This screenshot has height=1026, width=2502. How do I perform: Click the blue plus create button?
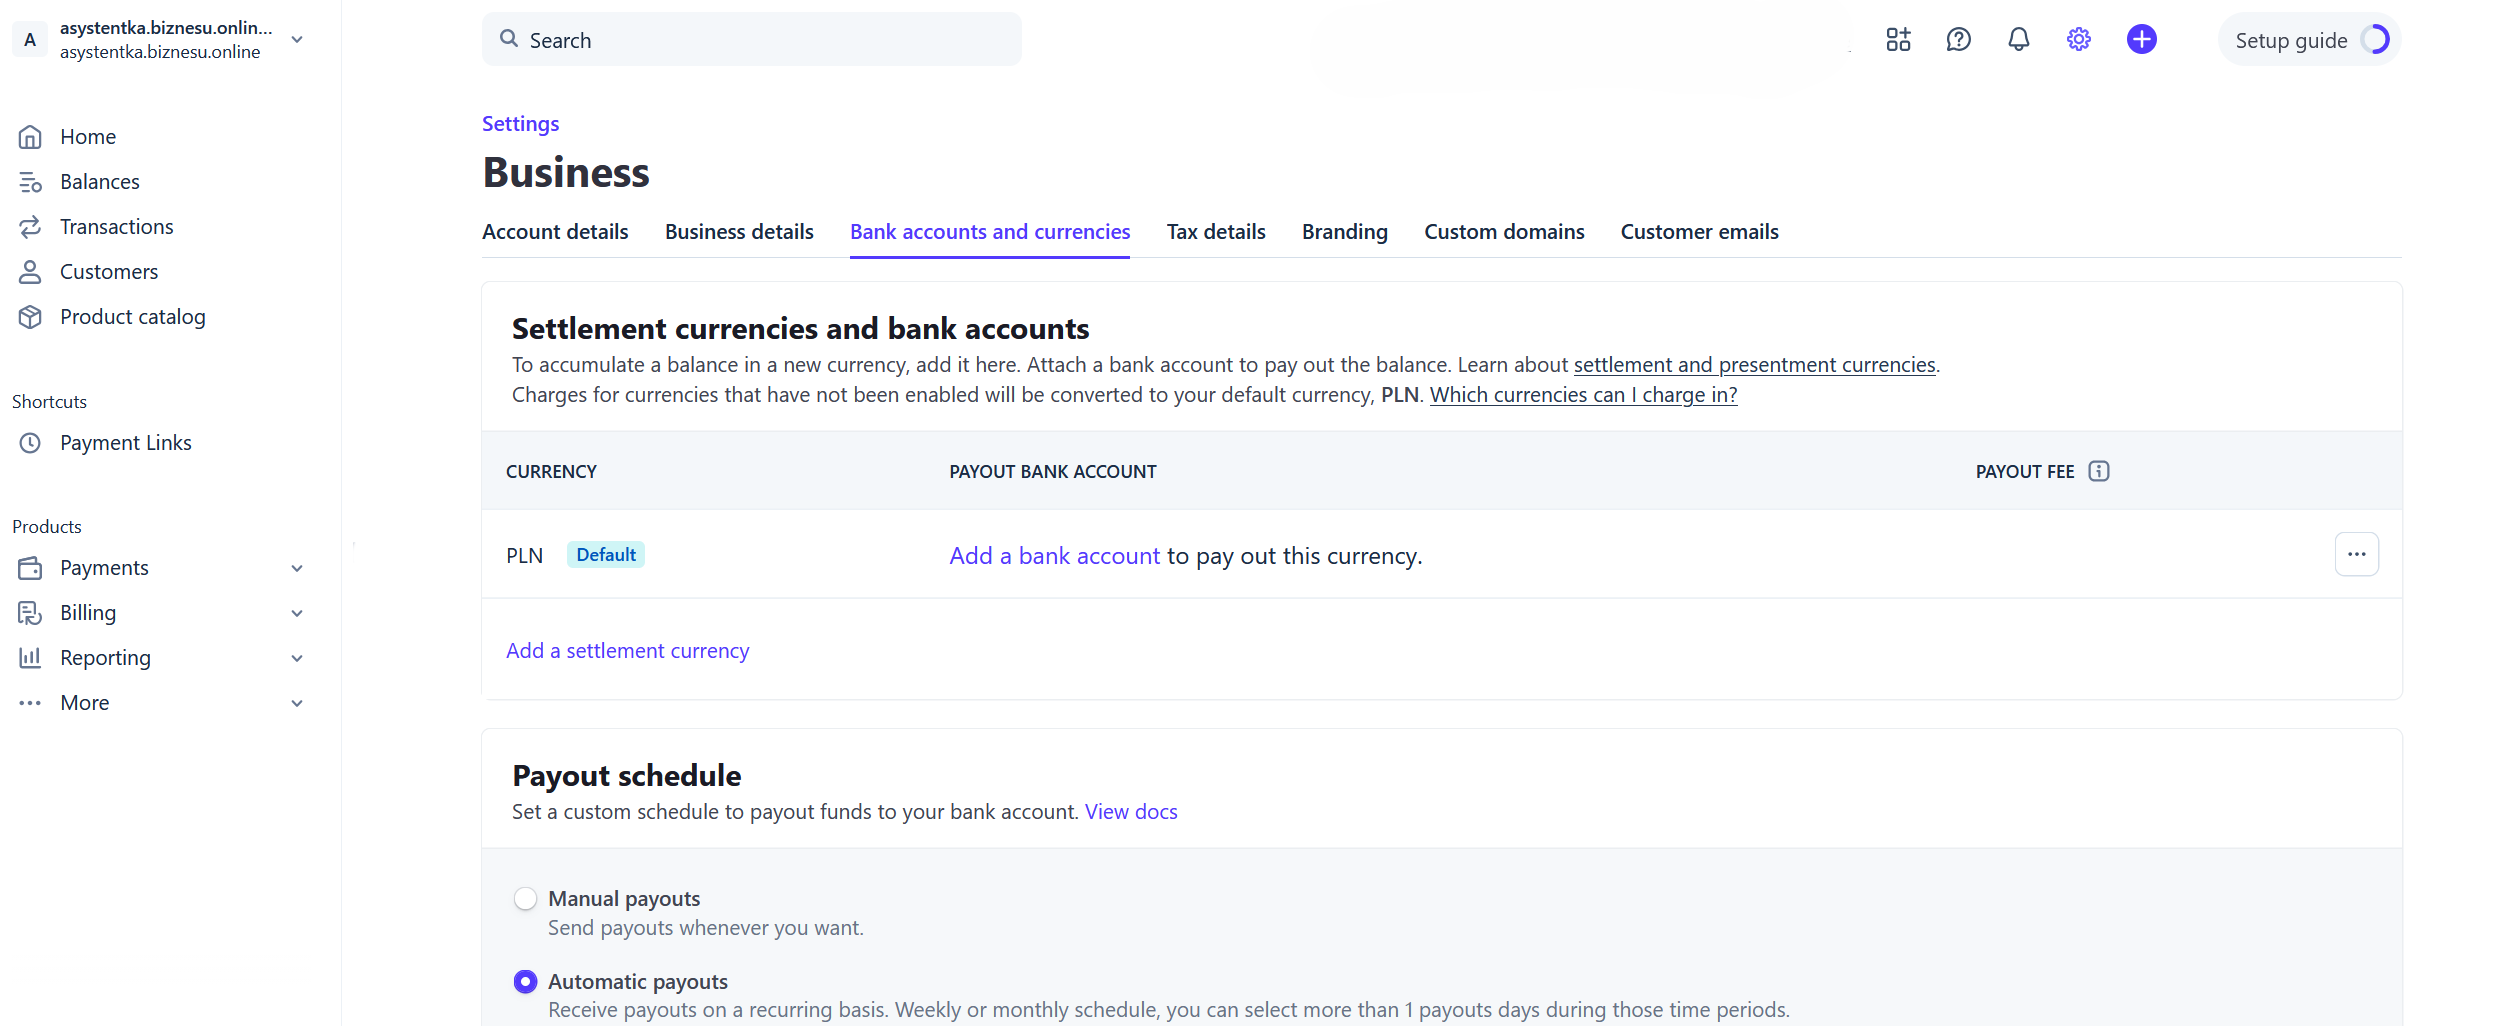(x=2141, y=40)
